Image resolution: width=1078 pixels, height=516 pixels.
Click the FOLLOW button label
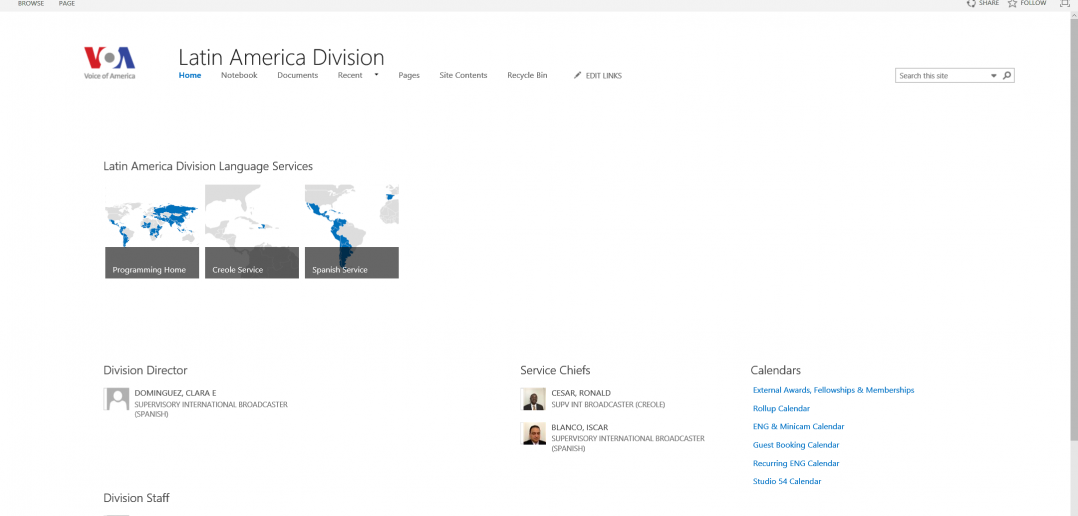[x=1033, y=3]
